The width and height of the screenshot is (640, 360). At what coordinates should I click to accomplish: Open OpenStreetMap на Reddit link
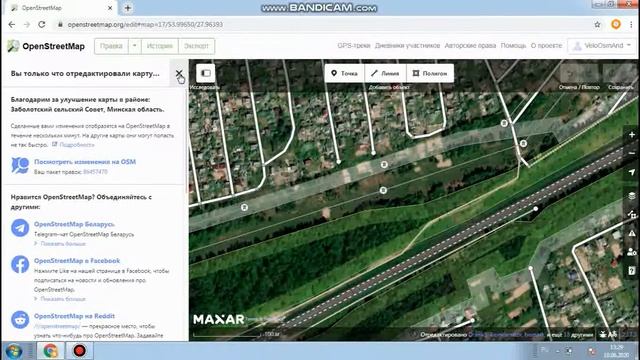[x=74, y=316]
